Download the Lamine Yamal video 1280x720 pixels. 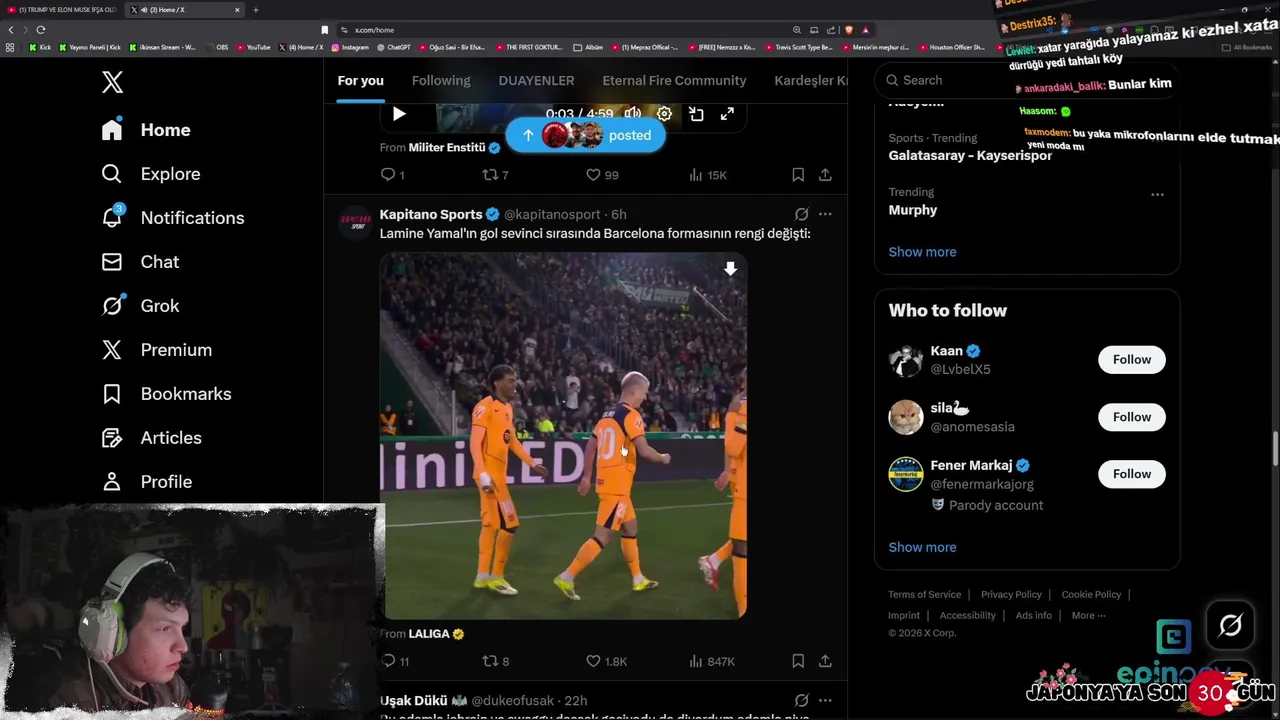tap(730, 269)
